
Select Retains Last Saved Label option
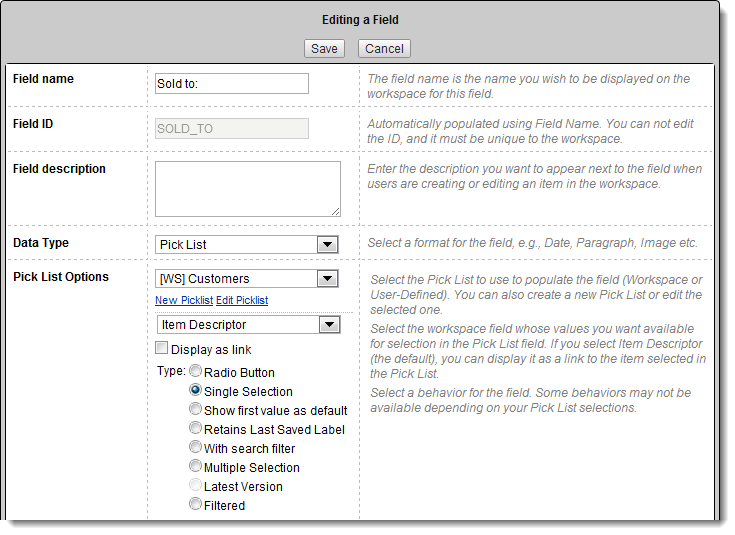pyautogui.click(x=195, y=428)
